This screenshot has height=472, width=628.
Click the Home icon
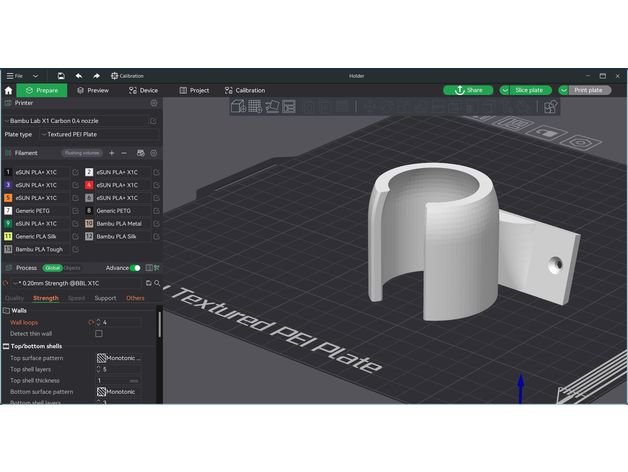(8, 90)
